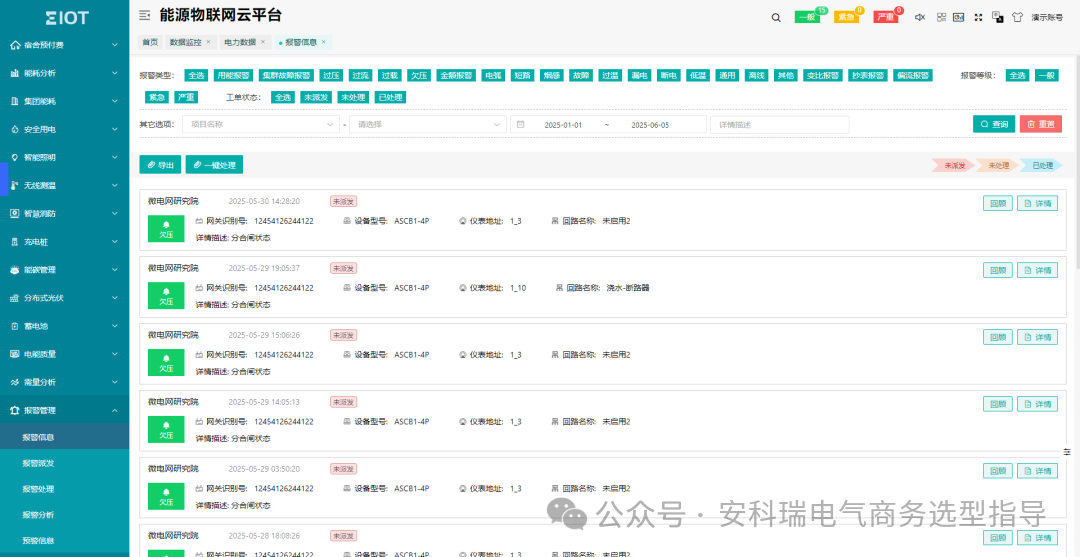Open the big-screen display icon in header
The image size is (1080, 557).
pos(958,17)
